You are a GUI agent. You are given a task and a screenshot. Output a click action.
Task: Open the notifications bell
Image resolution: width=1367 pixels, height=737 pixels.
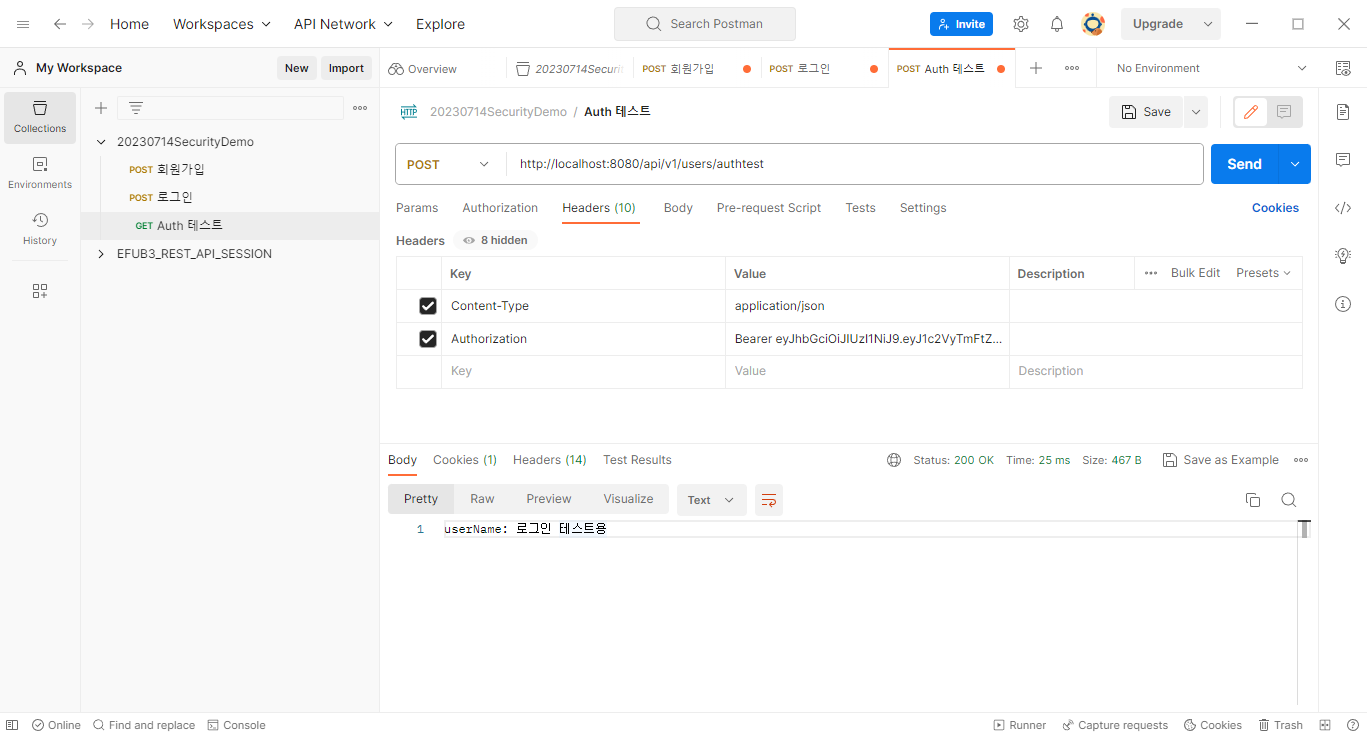pos(1057,24)
